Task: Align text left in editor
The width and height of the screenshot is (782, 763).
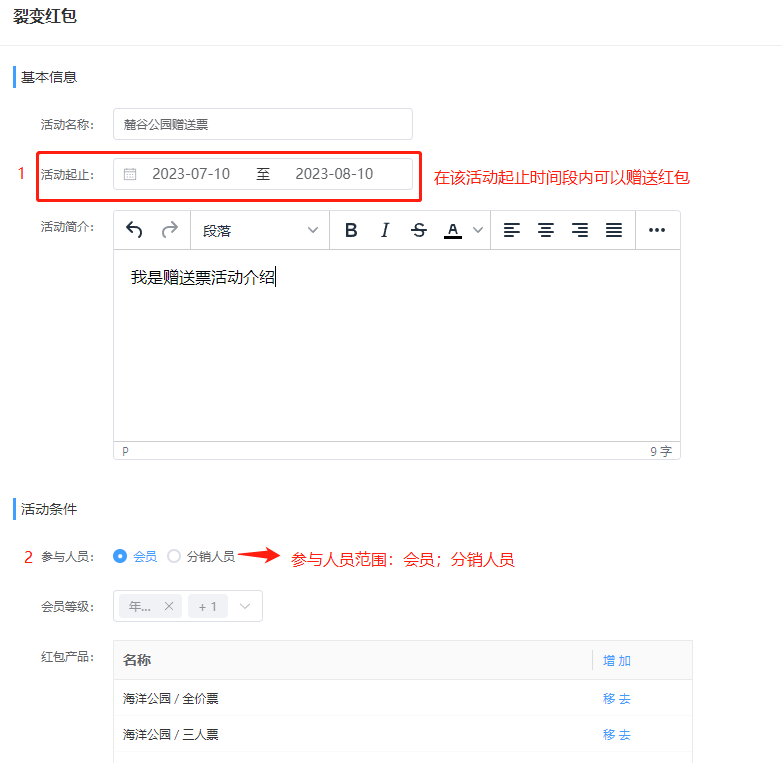Action: tap(511, 230)
